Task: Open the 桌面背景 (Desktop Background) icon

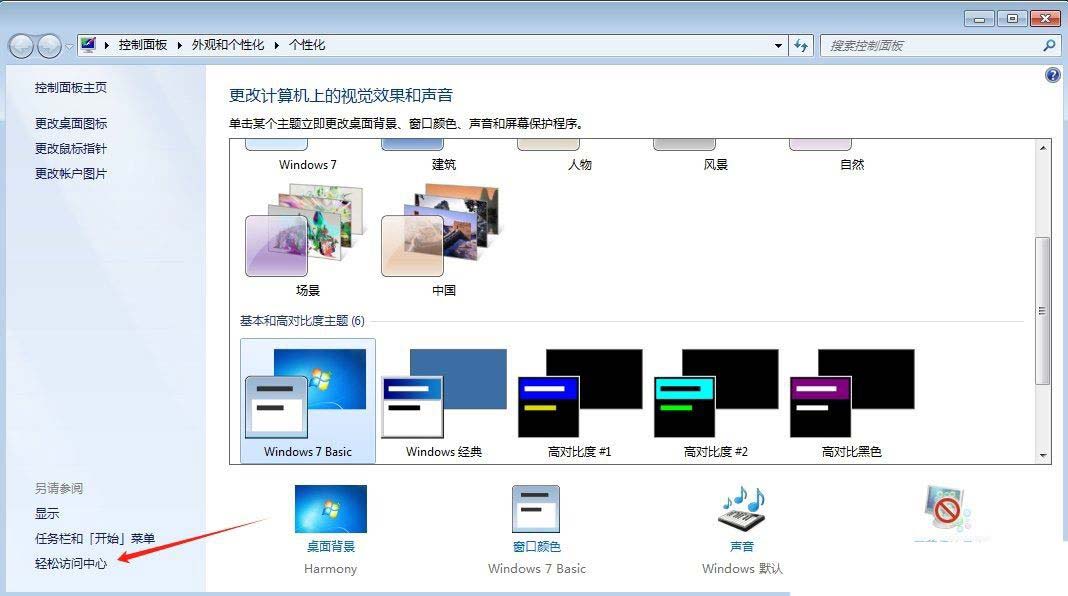Action: point(330,510)
